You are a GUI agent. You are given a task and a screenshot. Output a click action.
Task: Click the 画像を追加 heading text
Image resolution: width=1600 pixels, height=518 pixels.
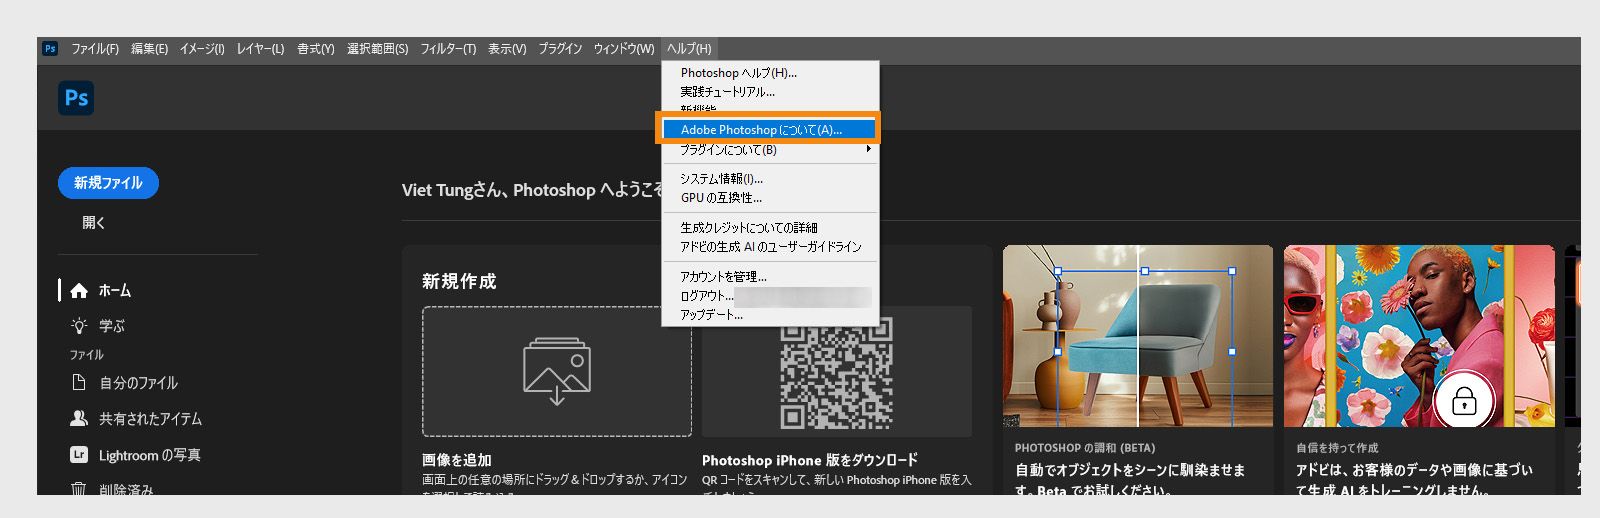coord(457,460)
